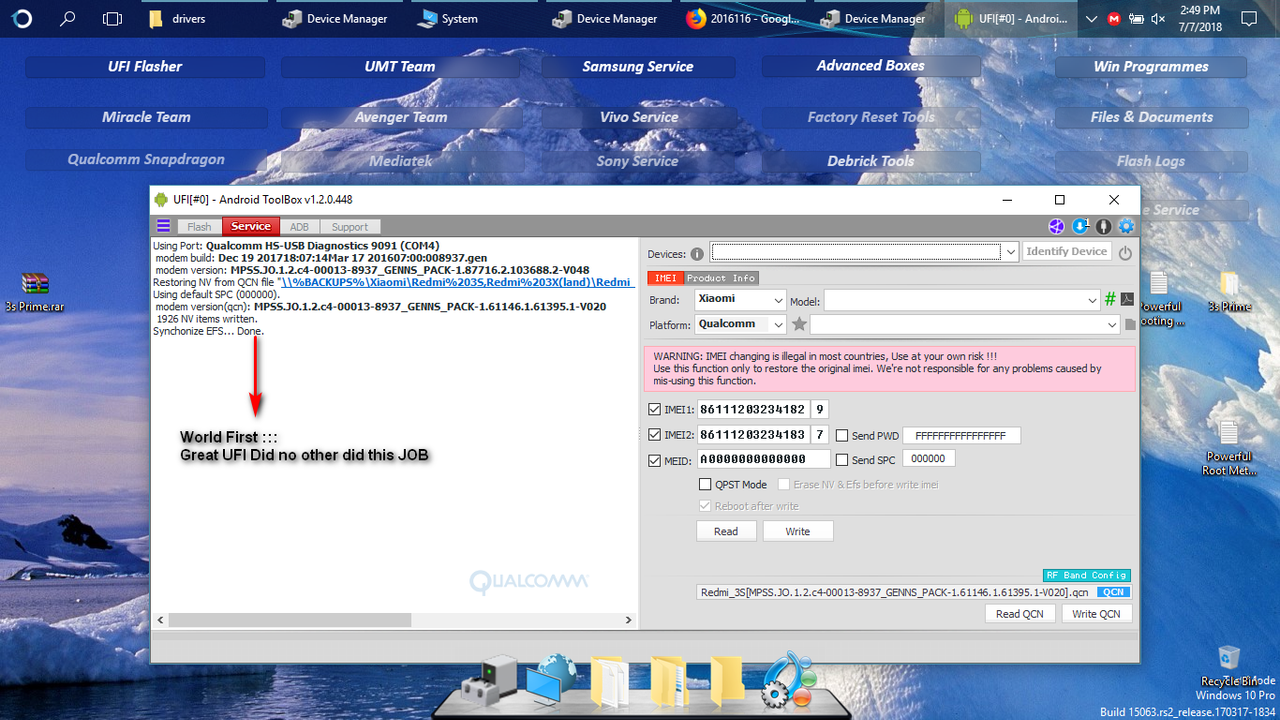Click the Read QCN button
1280x720 pixels.
(1020, 613)
